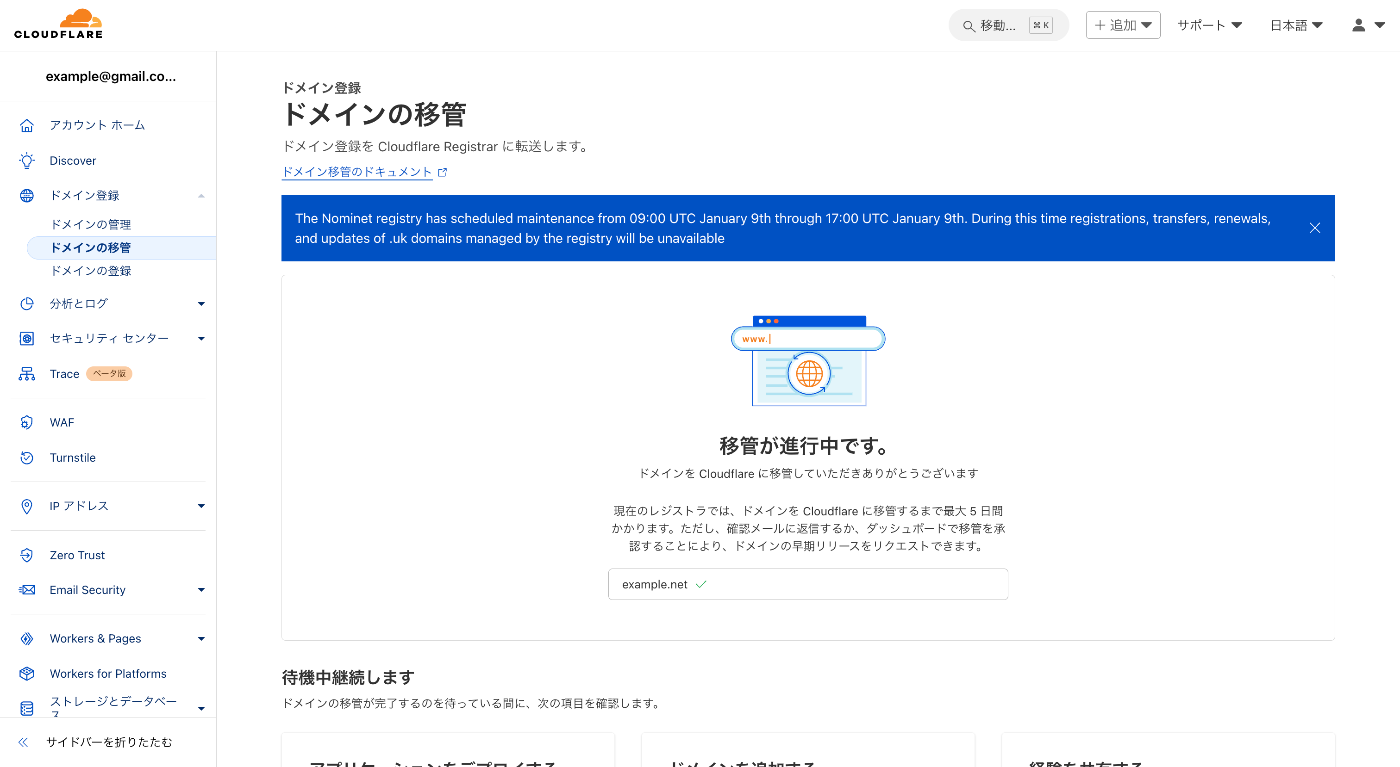Expand the 分析とログ section arrow
Image resolution: width=1400 pixels, height=767 pixels.
point(201,304)
